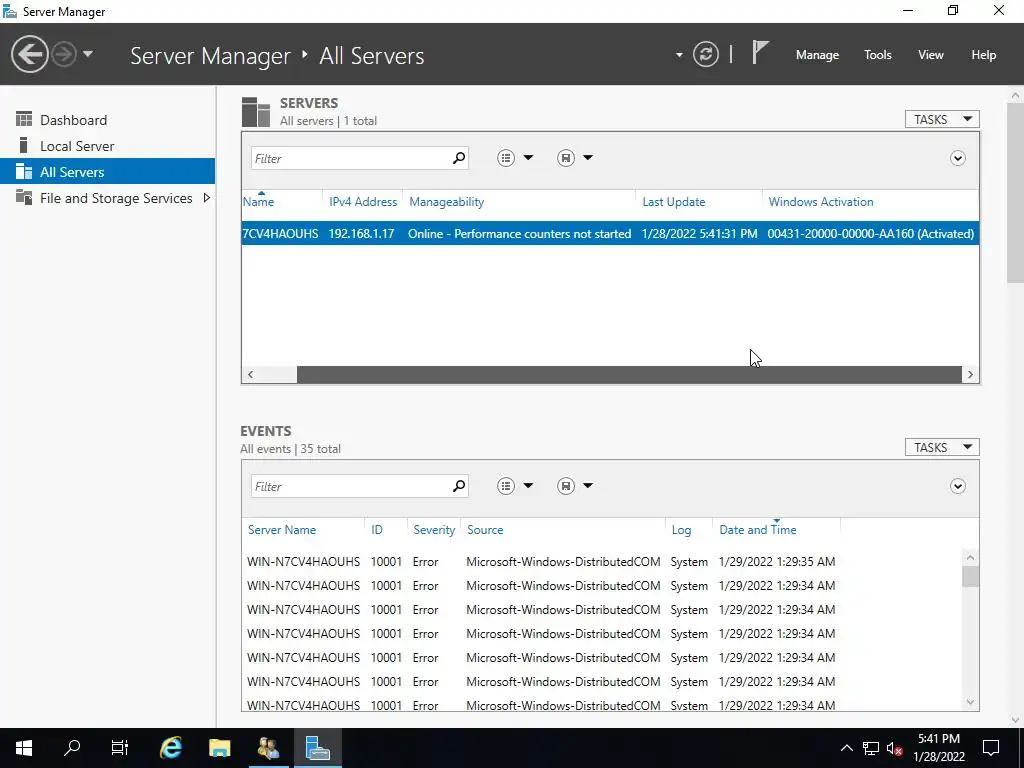This screenshot has width=1024, height=768.
Task: Click the Servers horizontal scrollbar thumb
Action: point(630,374)
